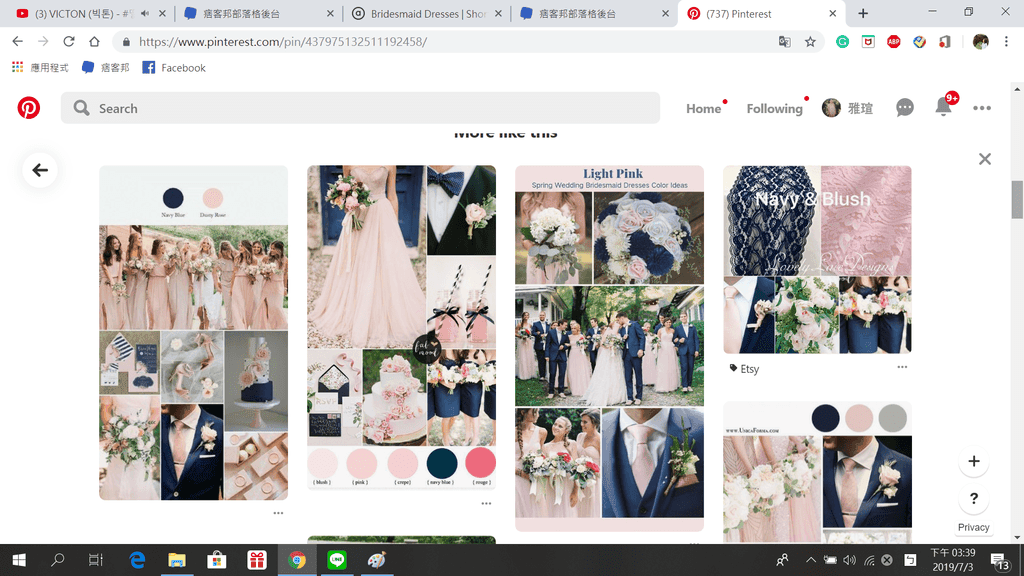Viewport: 1024px width, 576px height.
Task: Open the Paint app from the taskbar
Action: point(377,560)
